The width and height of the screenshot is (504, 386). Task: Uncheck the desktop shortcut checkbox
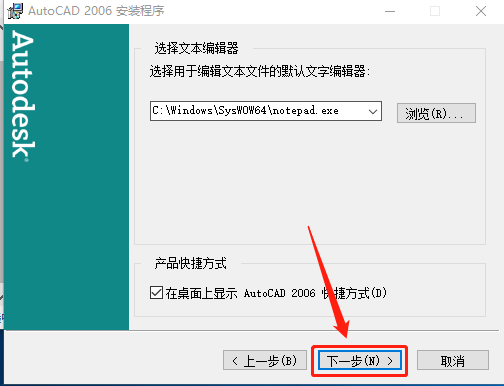pyautogui.click(x=156, y=293)
